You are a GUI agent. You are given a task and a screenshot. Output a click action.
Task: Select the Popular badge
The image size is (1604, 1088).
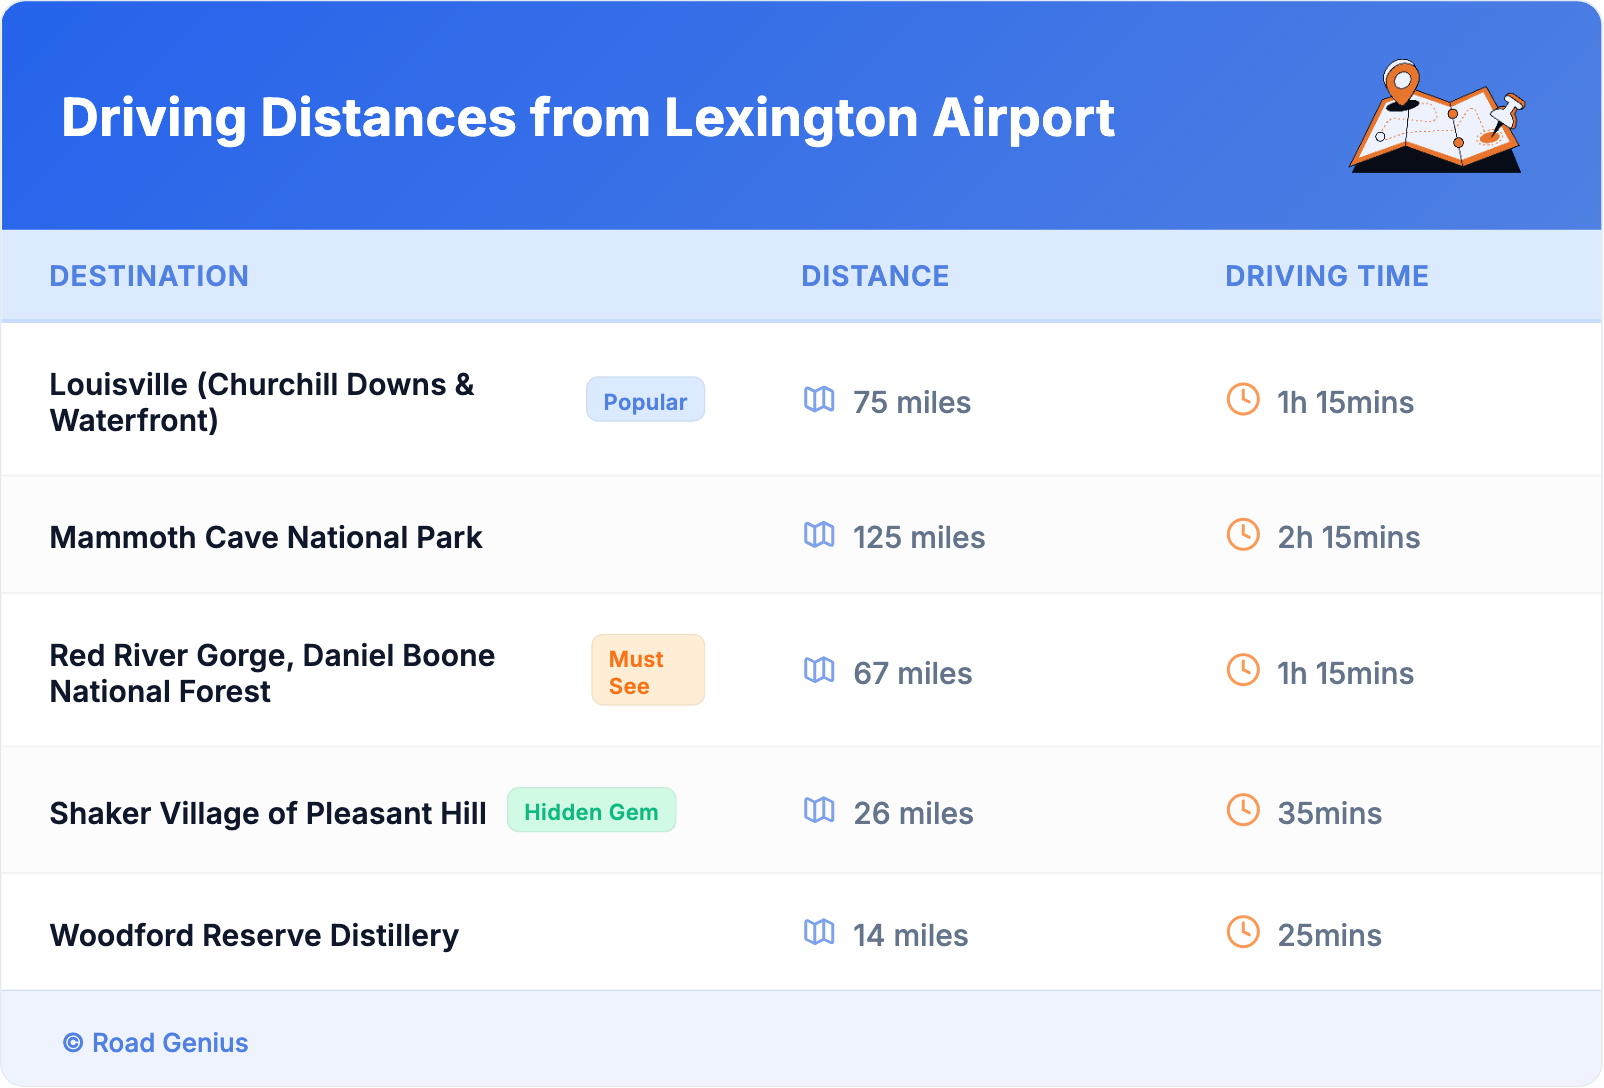click(x=645, y=400)
